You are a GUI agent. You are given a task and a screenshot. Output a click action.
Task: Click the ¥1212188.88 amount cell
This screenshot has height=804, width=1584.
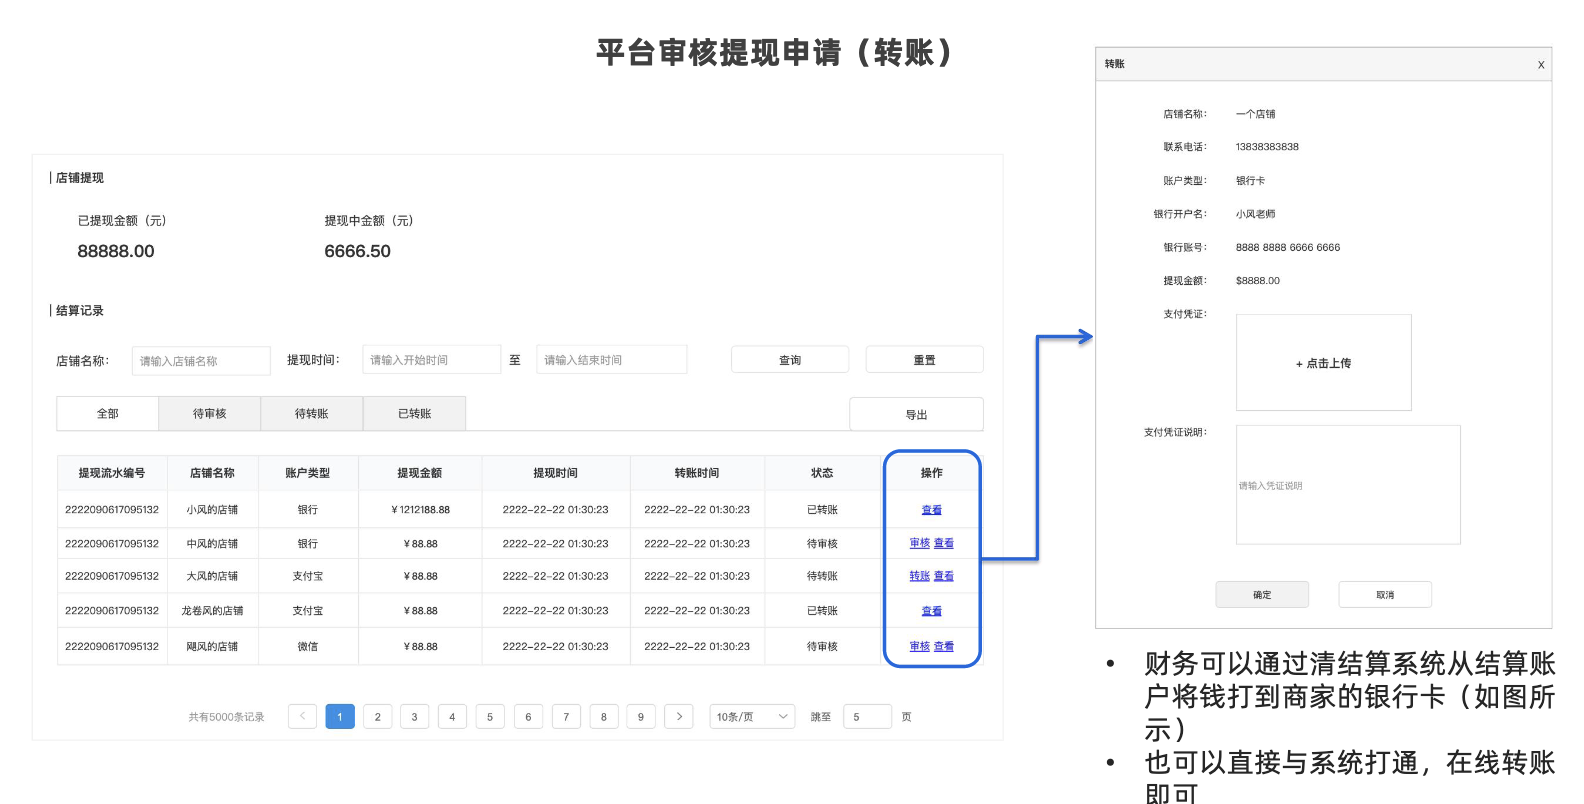coord(420,510)
